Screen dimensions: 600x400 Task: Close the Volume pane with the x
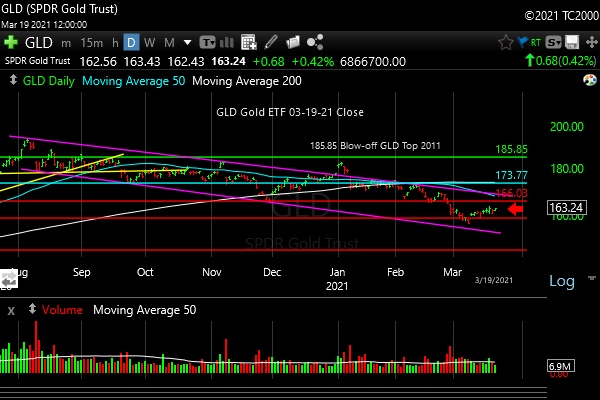[x=11, y=311]
